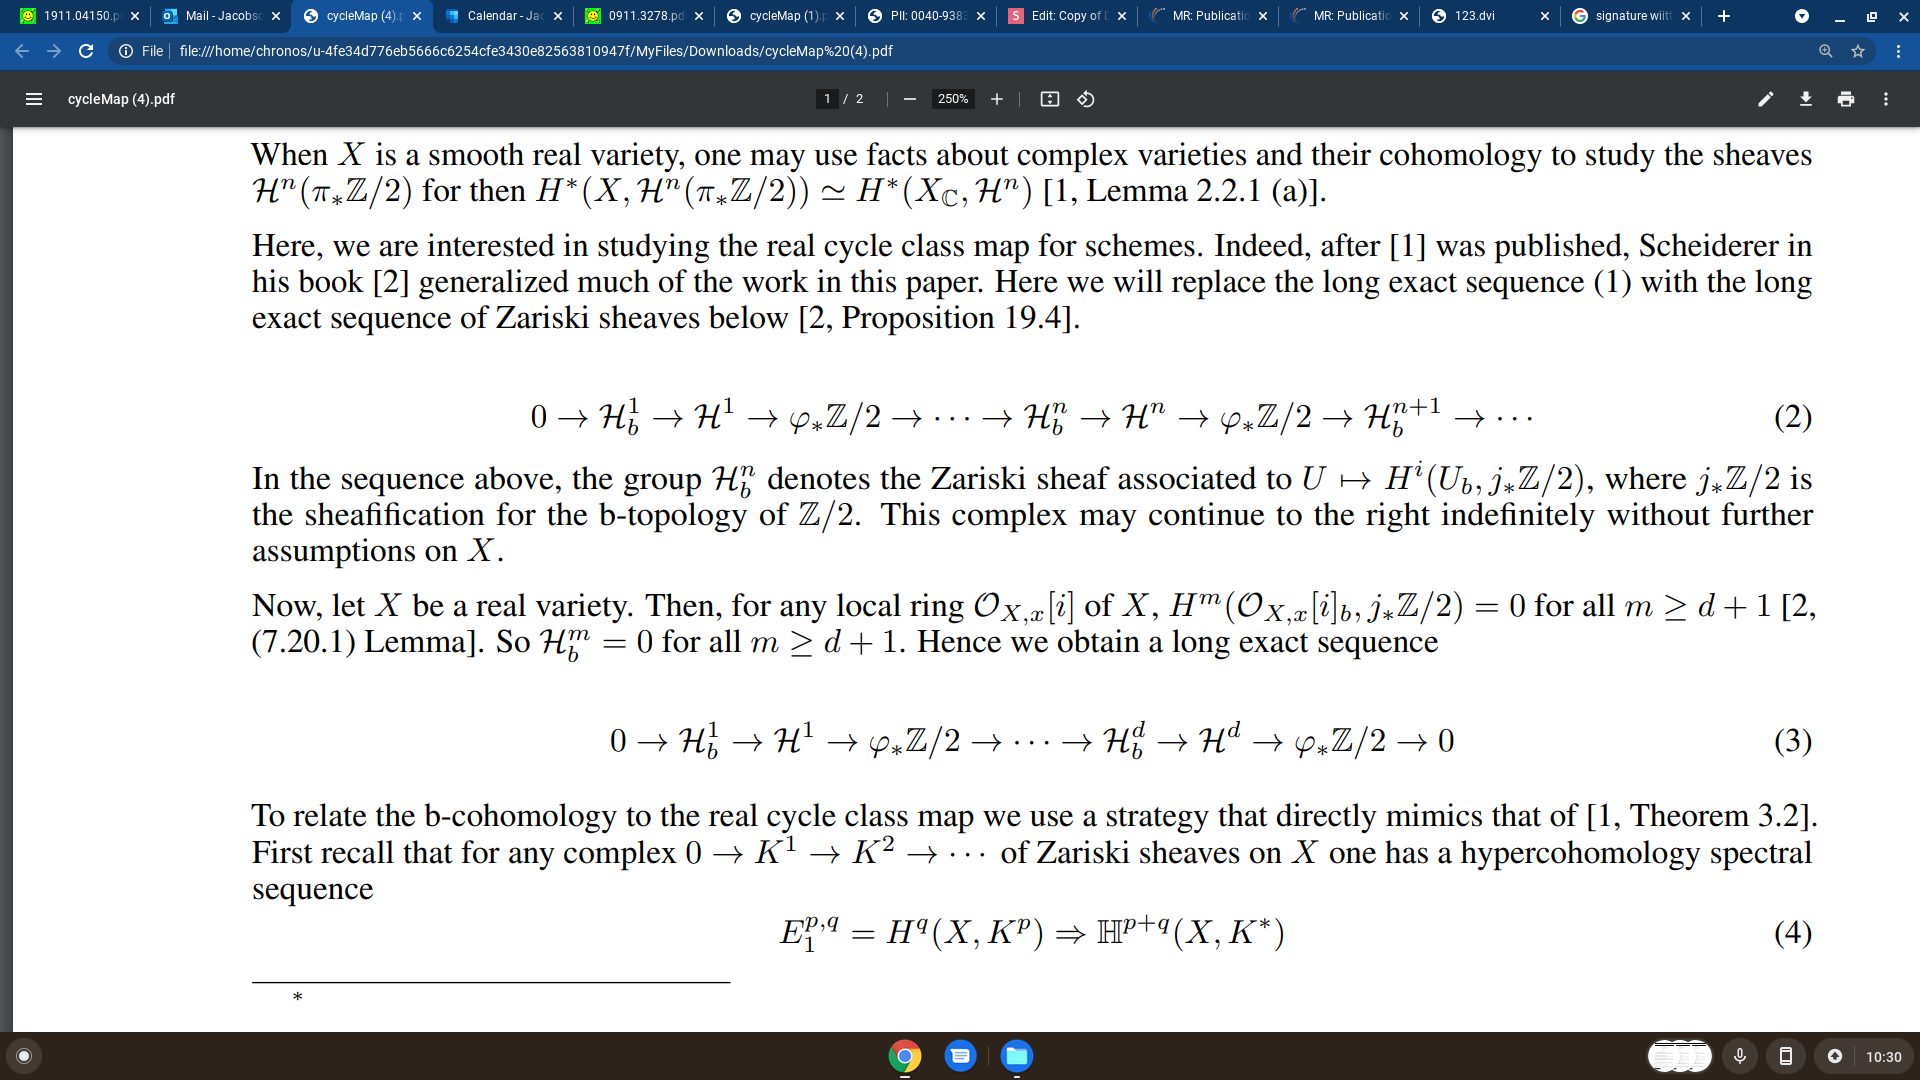The height and width of the screenshot is (1080, 1920).
Task: Click the 250% zoom level field
Action: (x=952, y=99)
